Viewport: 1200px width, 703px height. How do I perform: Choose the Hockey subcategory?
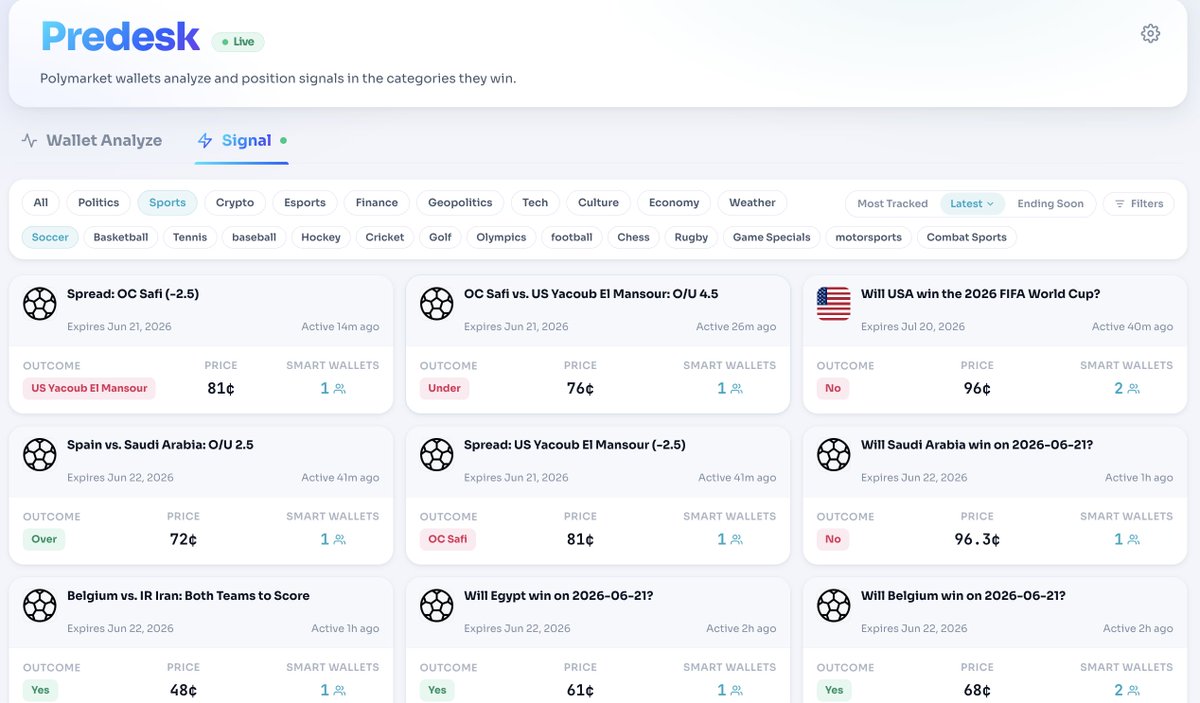tap(321, 238)
